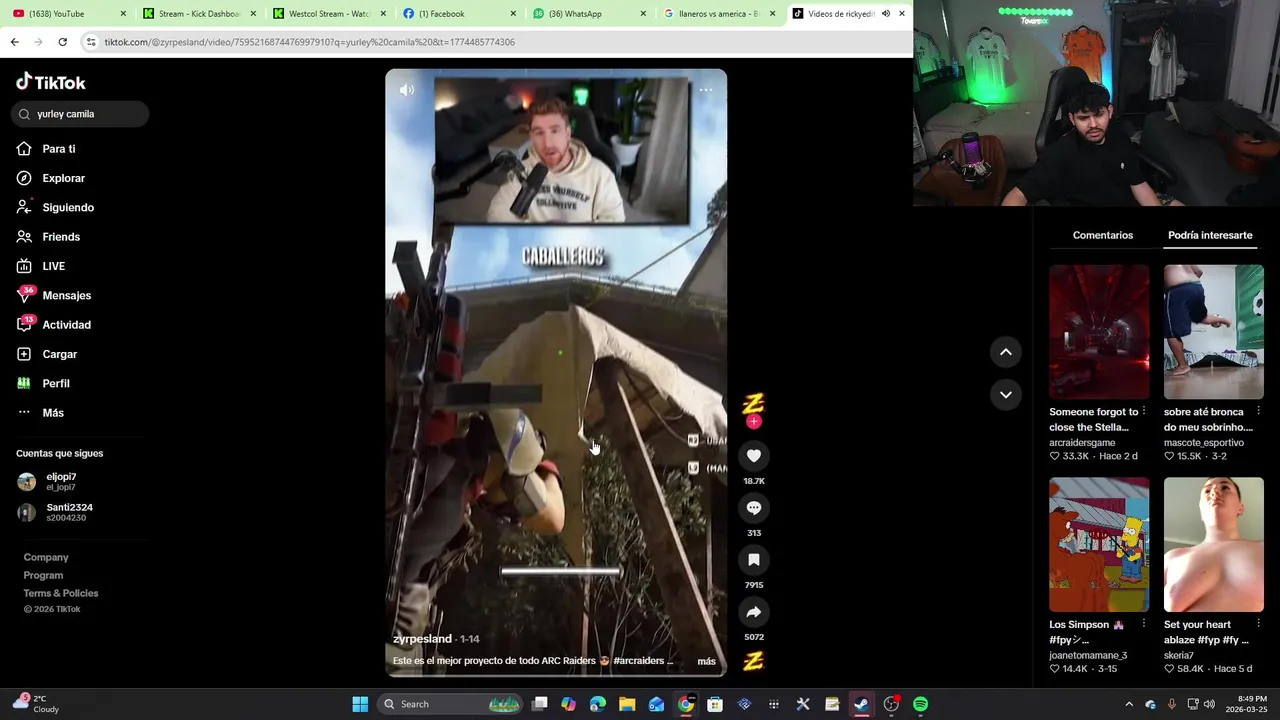This screenshot has width=1280, height=720.
Task: Reload the TikTok page
Action: tap(62, 42)
